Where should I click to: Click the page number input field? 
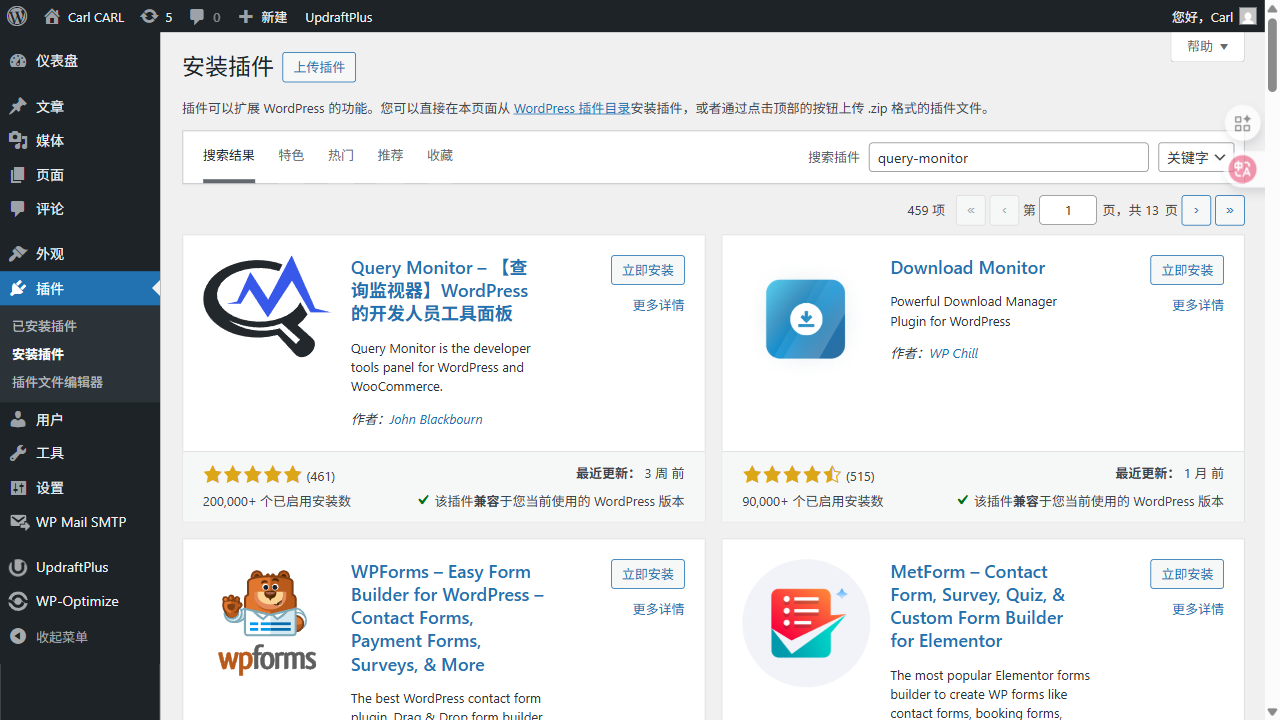click(x=1067, y=210)
